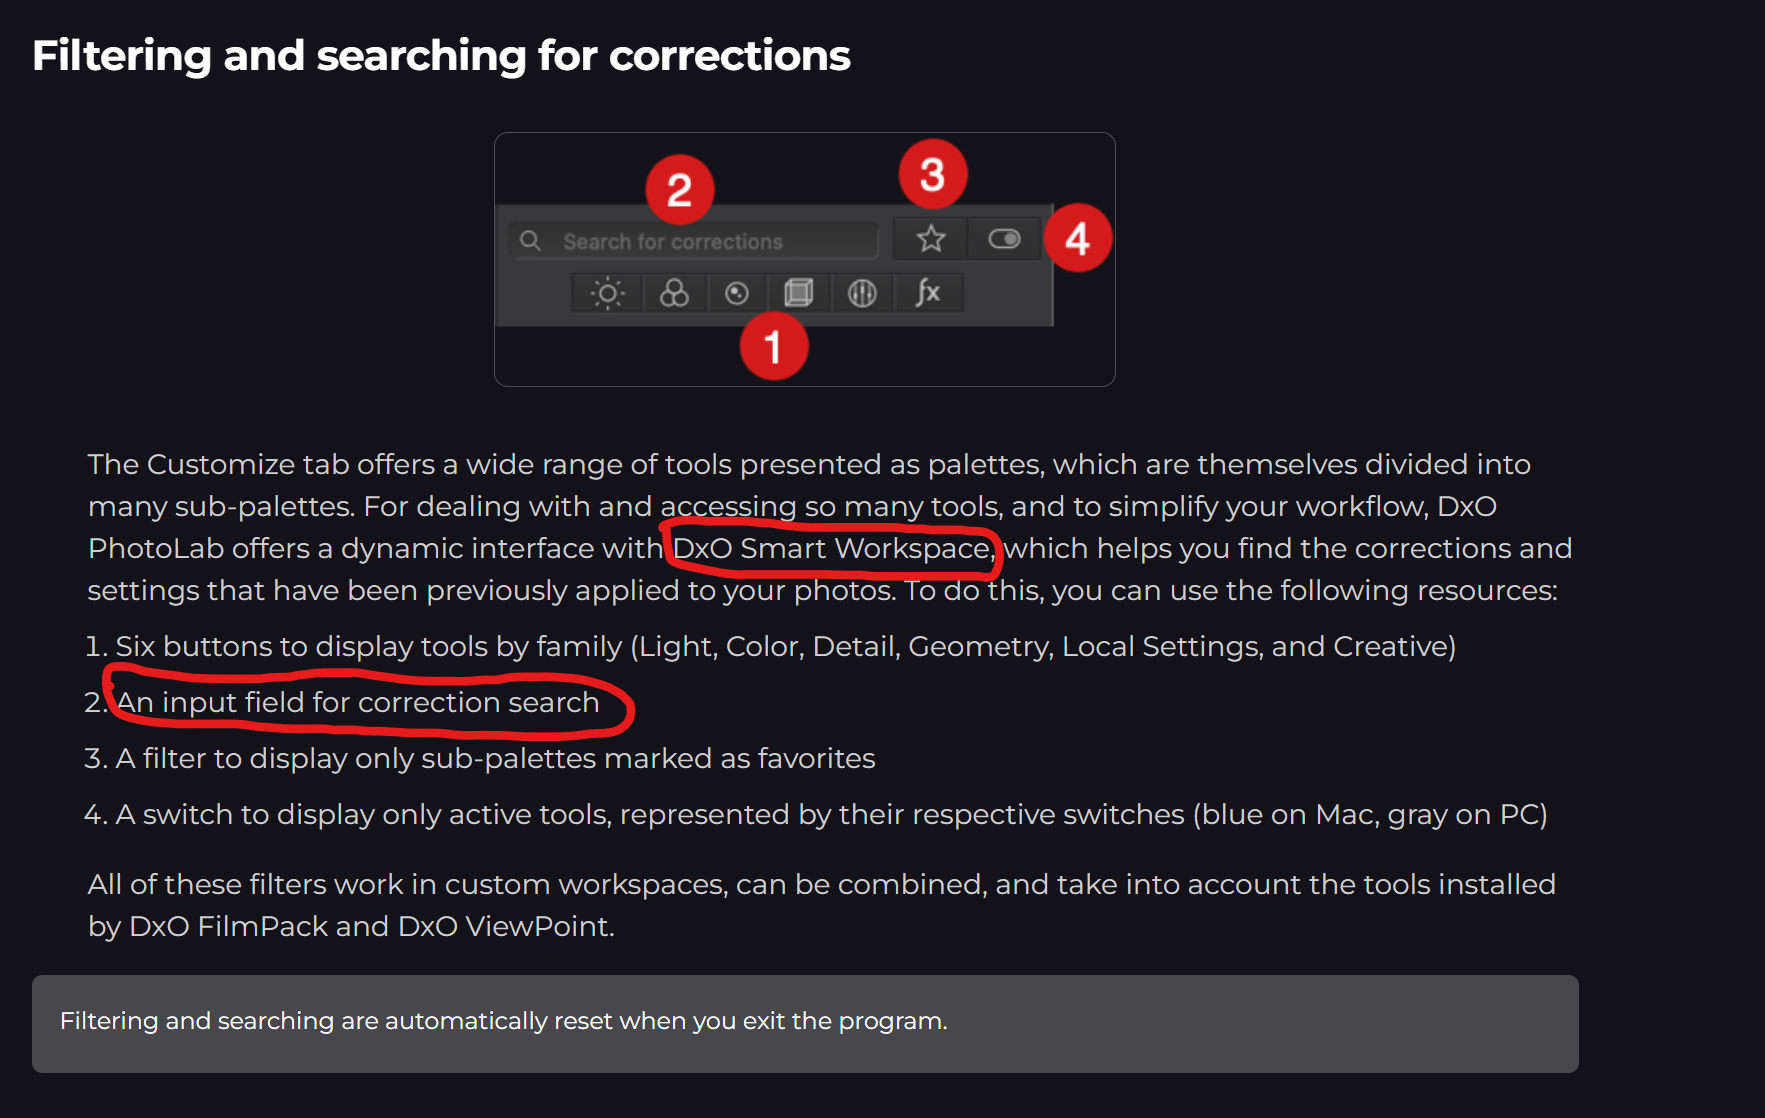This screenshot has width=1765, height=1118.
Task: Click list item about sub-palettes marked as favorites
Action: coord(495,758)
